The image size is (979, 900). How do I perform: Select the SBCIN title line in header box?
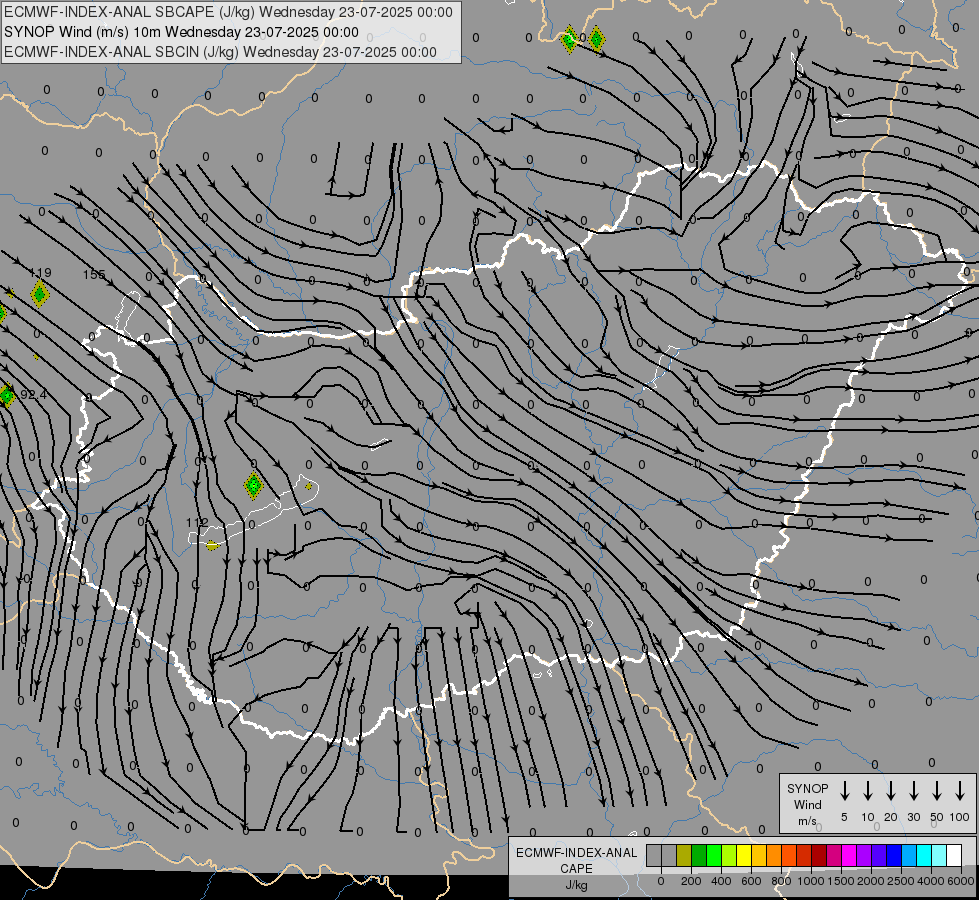click(220, 52)
